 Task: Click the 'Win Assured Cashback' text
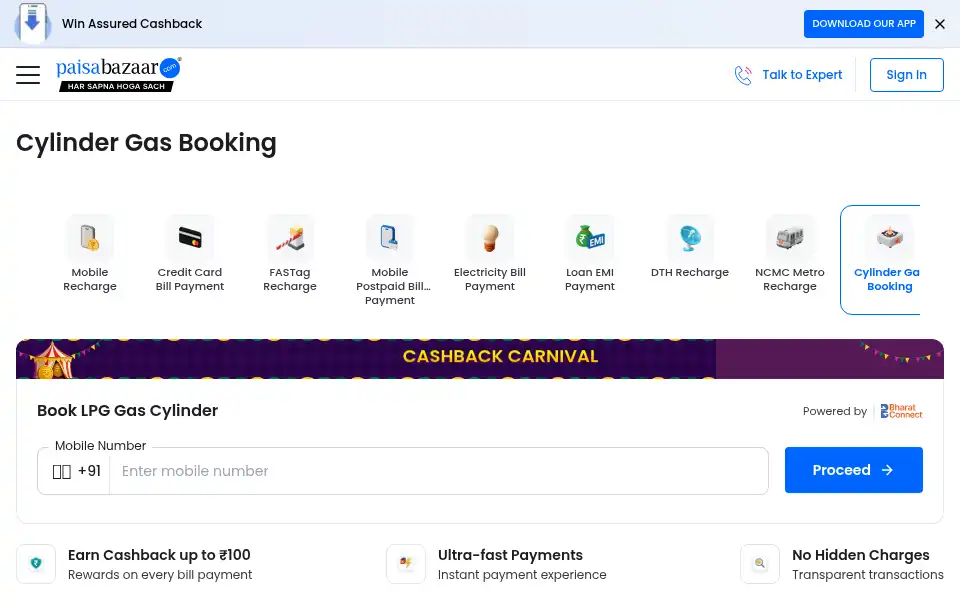pos(132,24)
